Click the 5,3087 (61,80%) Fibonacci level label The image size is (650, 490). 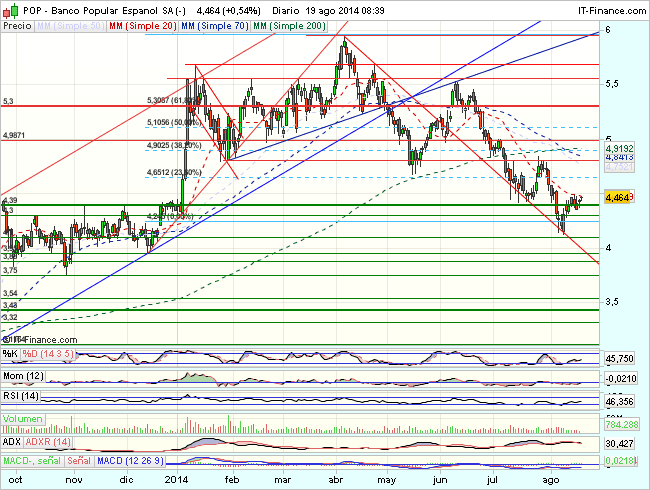click(x=174, y=100)
